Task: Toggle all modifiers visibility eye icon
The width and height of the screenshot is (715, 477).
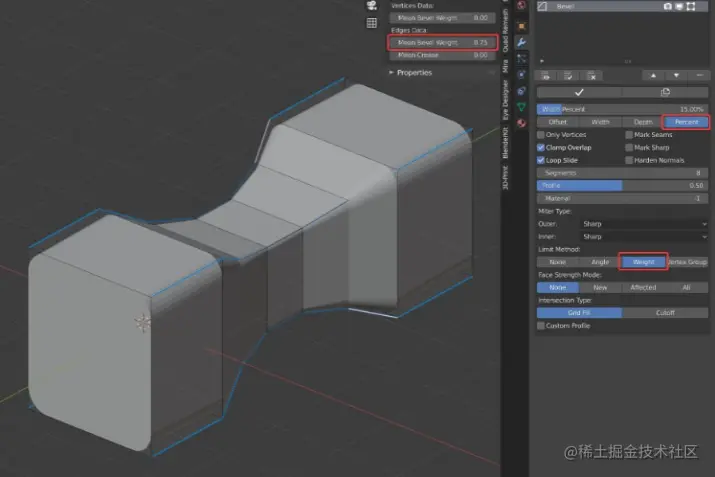Action: tap(546, 76)
